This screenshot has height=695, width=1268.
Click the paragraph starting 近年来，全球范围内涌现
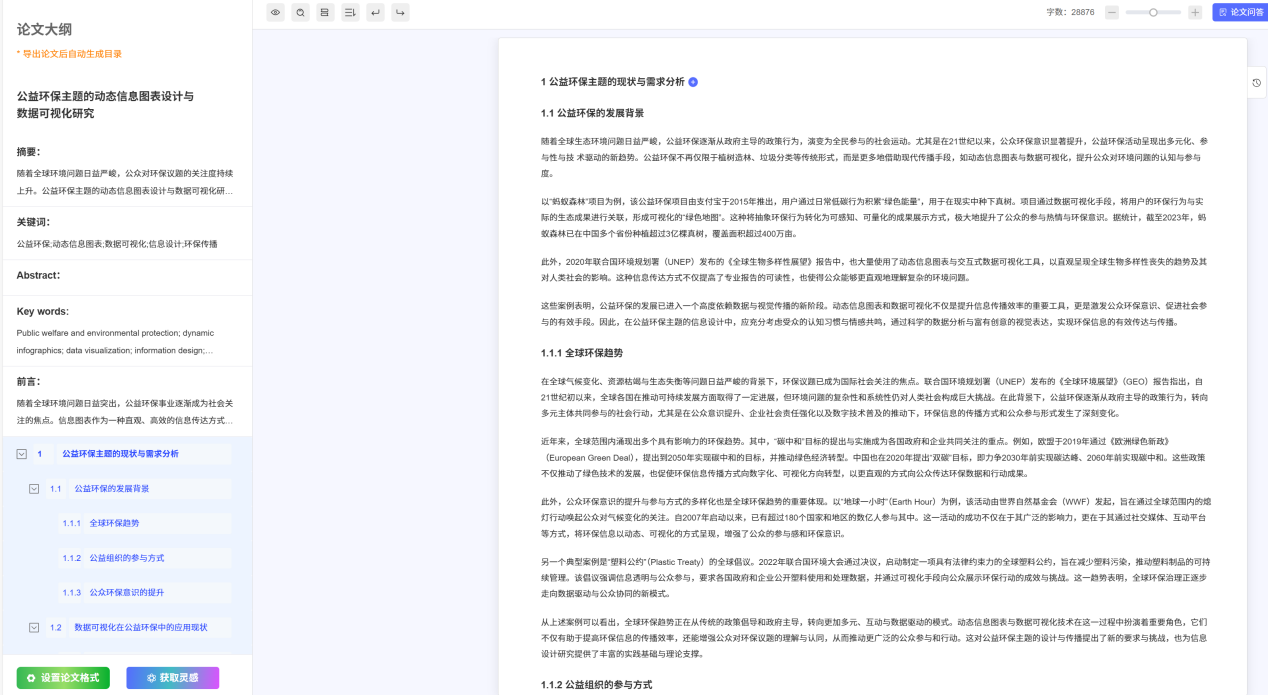[874, 456]
